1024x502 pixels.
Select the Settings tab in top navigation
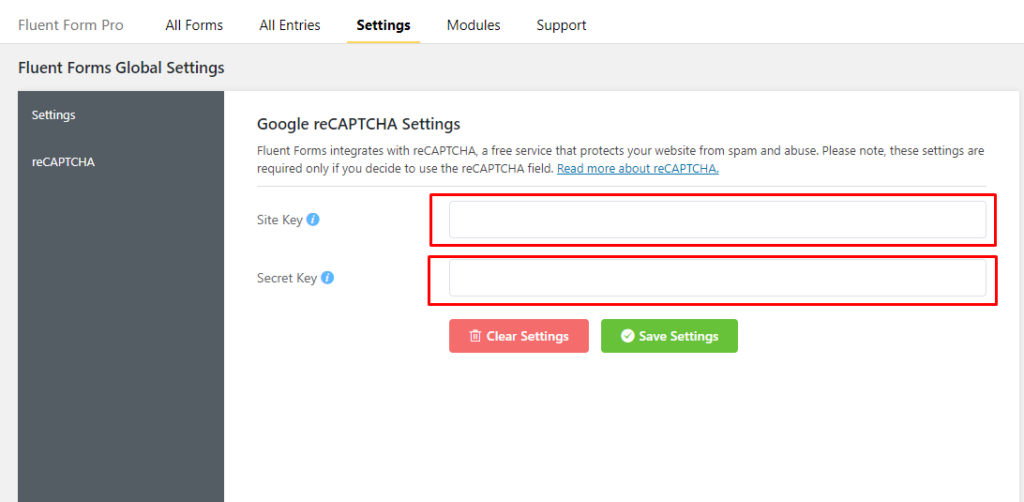coord(383,25)
